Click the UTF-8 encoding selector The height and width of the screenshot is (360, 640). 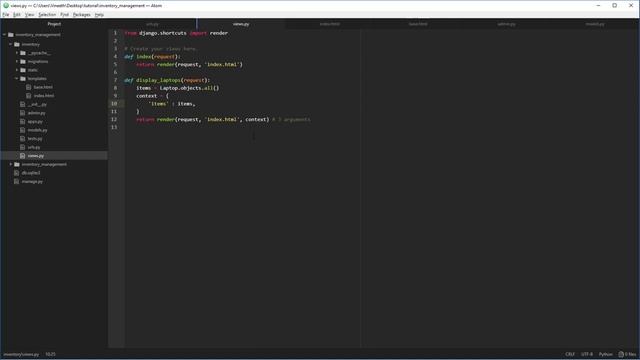point(587,354)
